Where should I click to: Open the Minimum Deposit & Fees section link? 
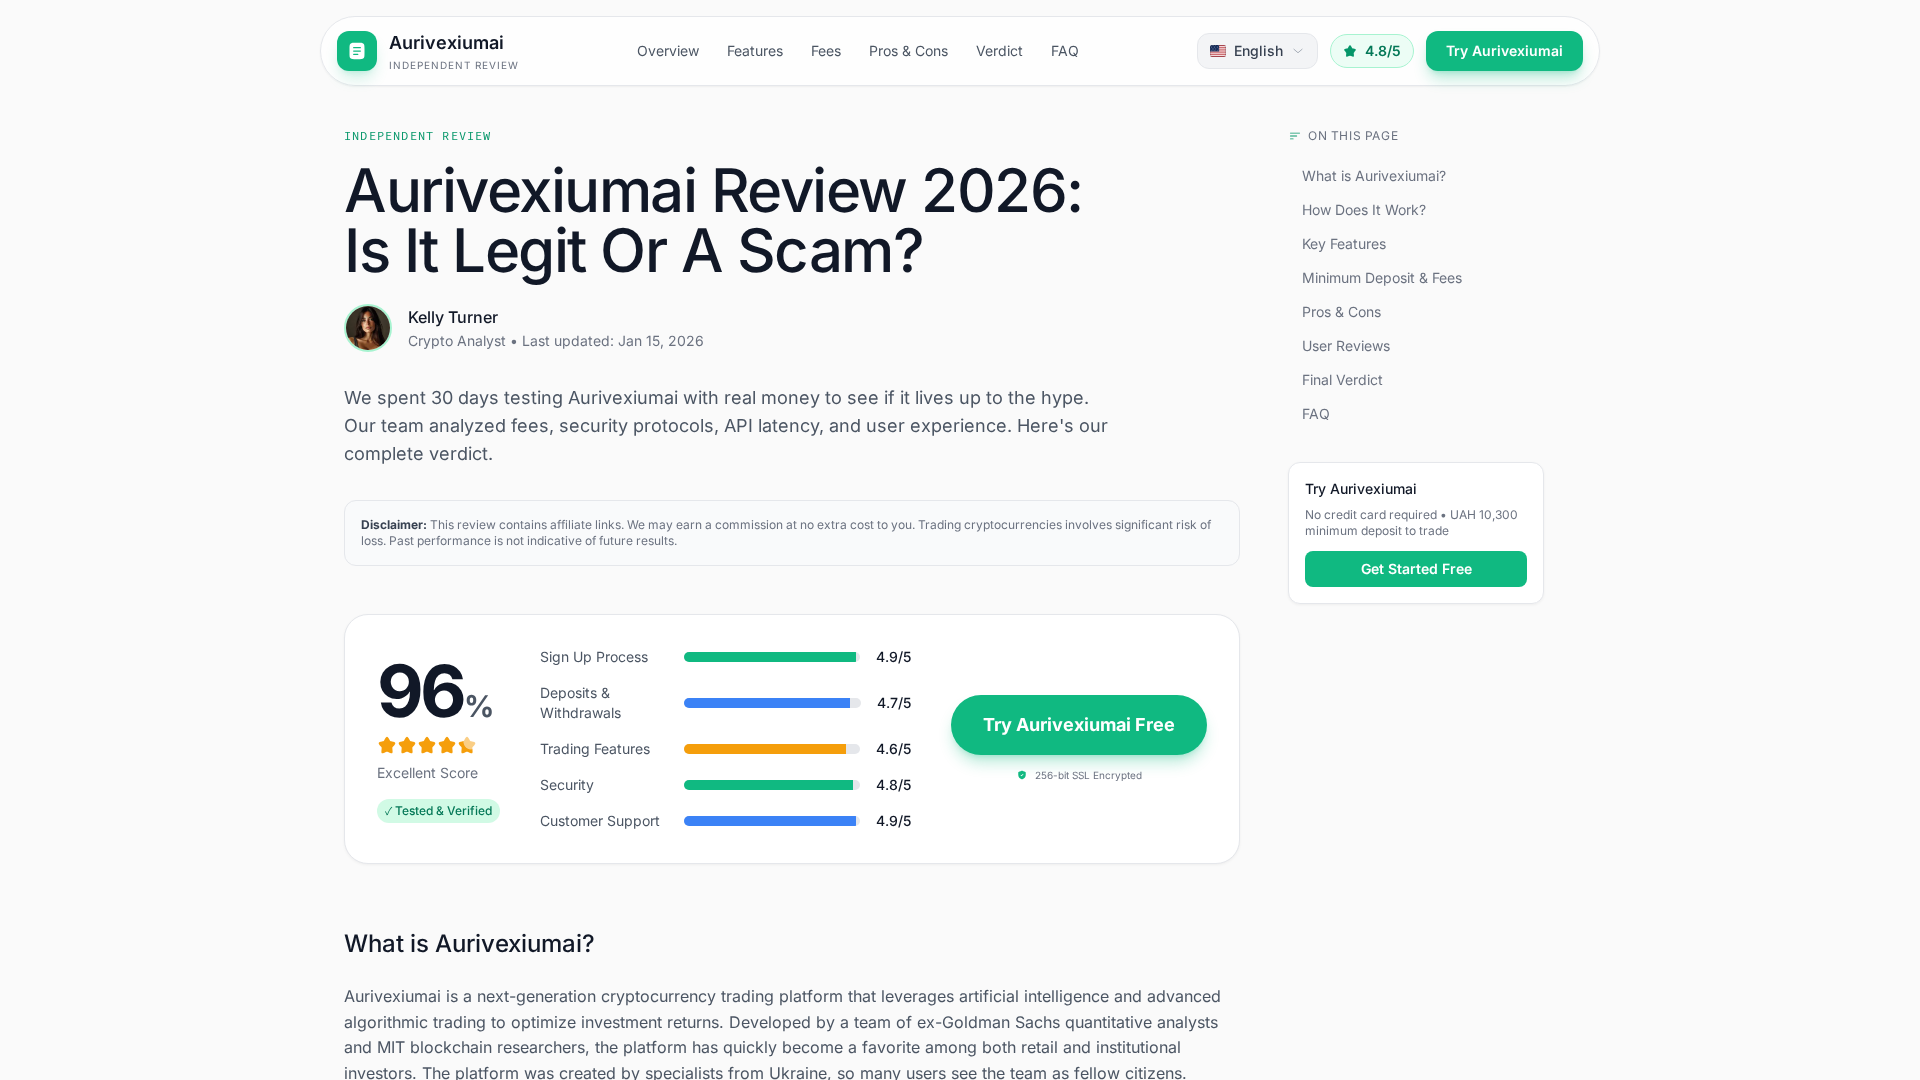pos(1382,278)
